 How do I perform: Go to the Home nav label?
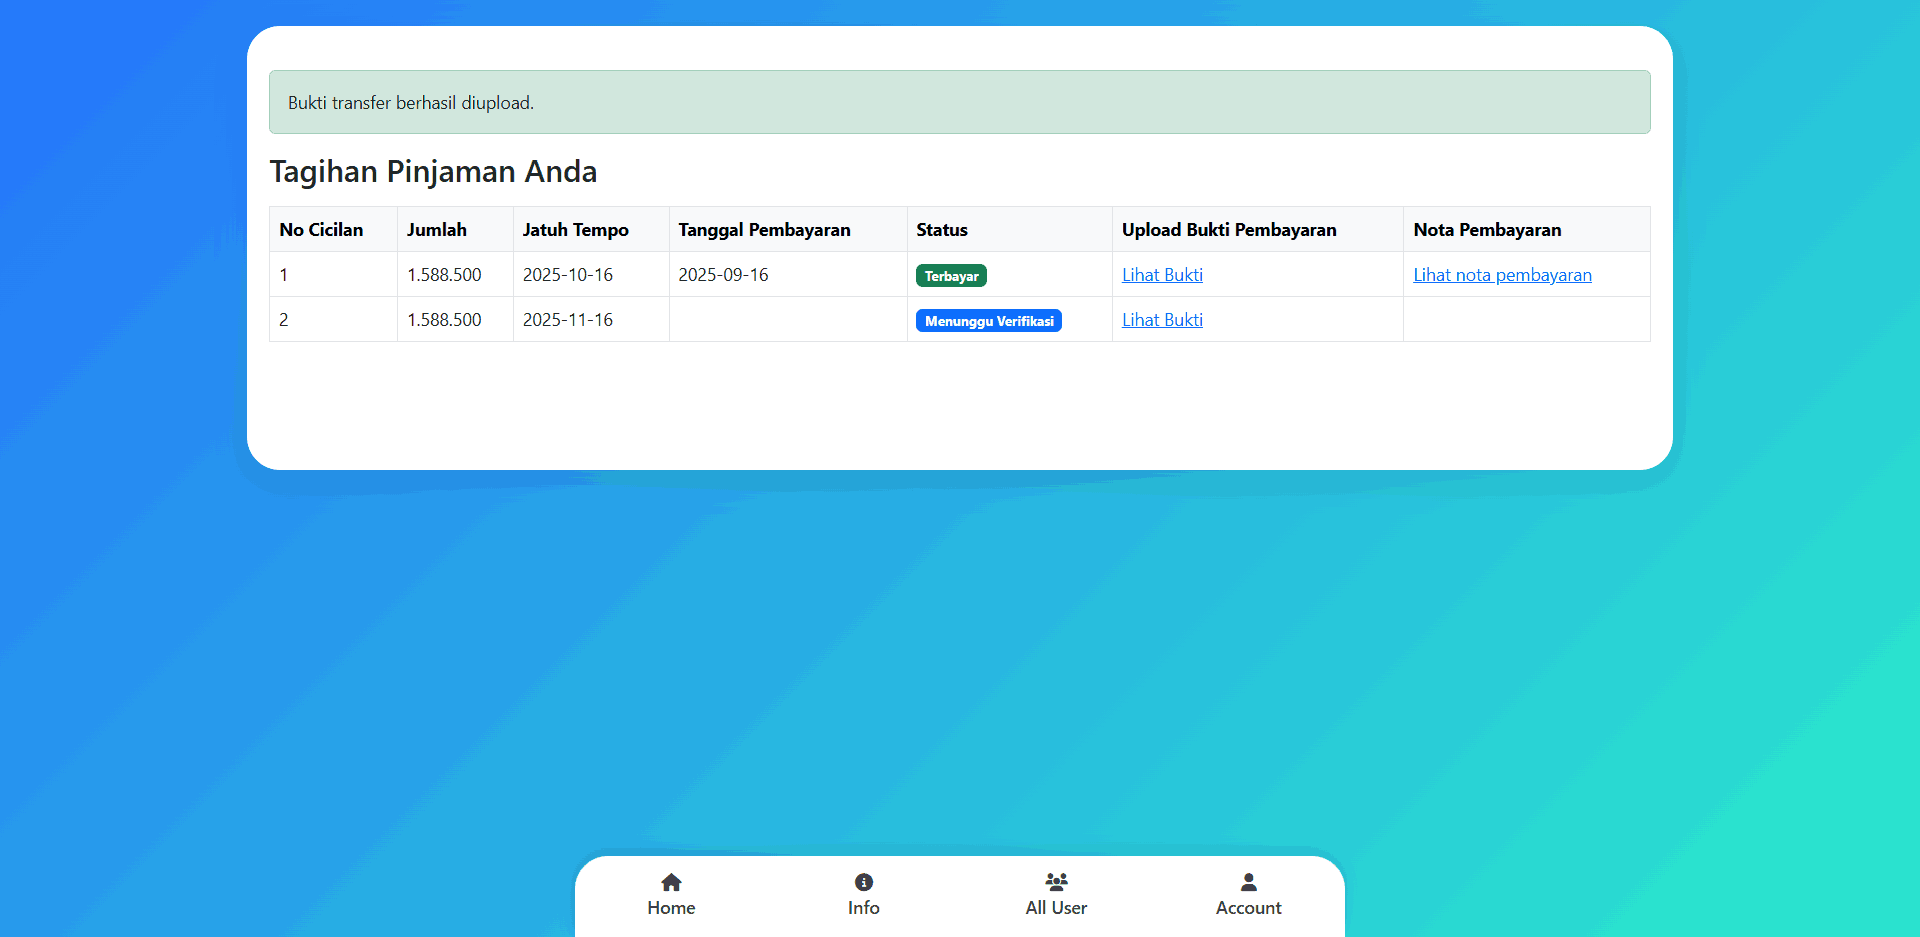point(671,908)
